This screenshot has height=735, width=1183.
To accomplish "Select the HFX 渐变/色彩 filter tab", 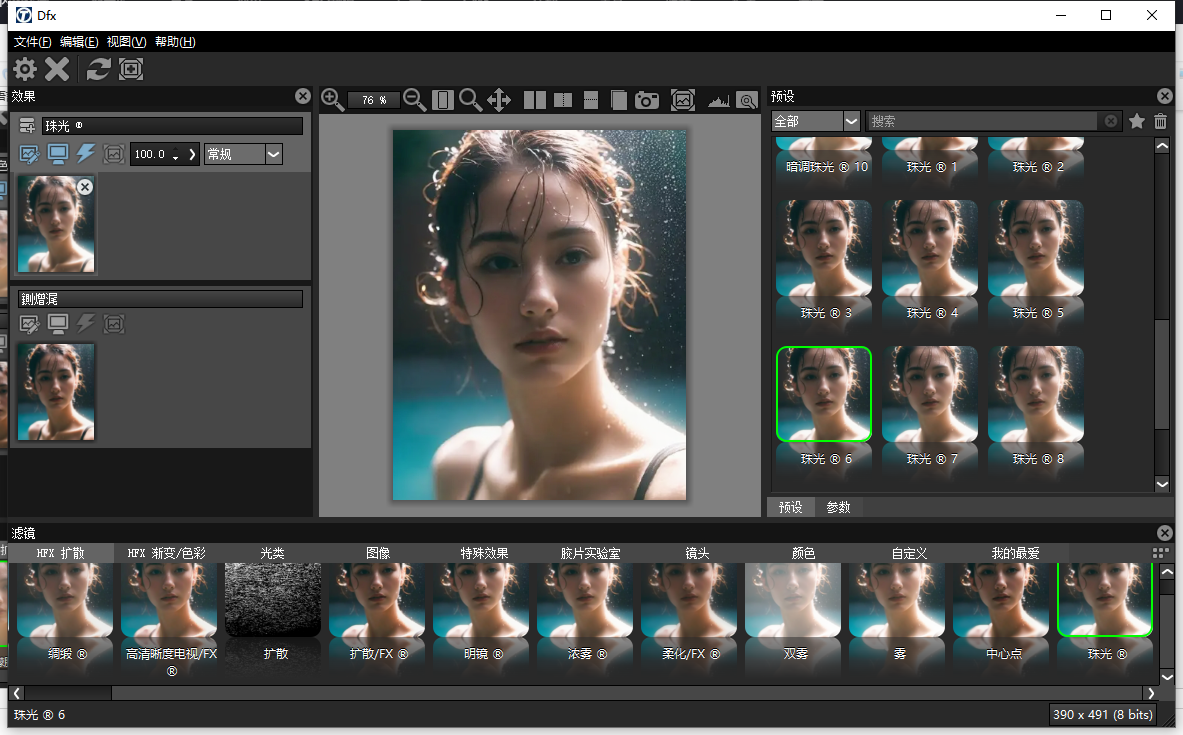I will tap(167, 553).
